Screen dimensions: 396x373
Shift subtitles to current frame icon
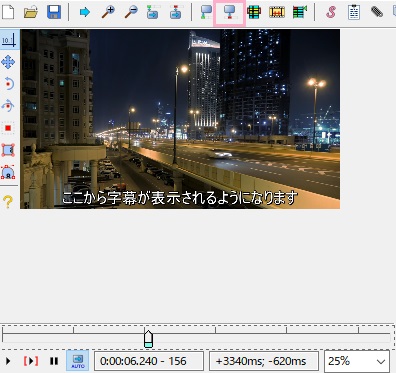pyautogui.click(x=300, y=12)
